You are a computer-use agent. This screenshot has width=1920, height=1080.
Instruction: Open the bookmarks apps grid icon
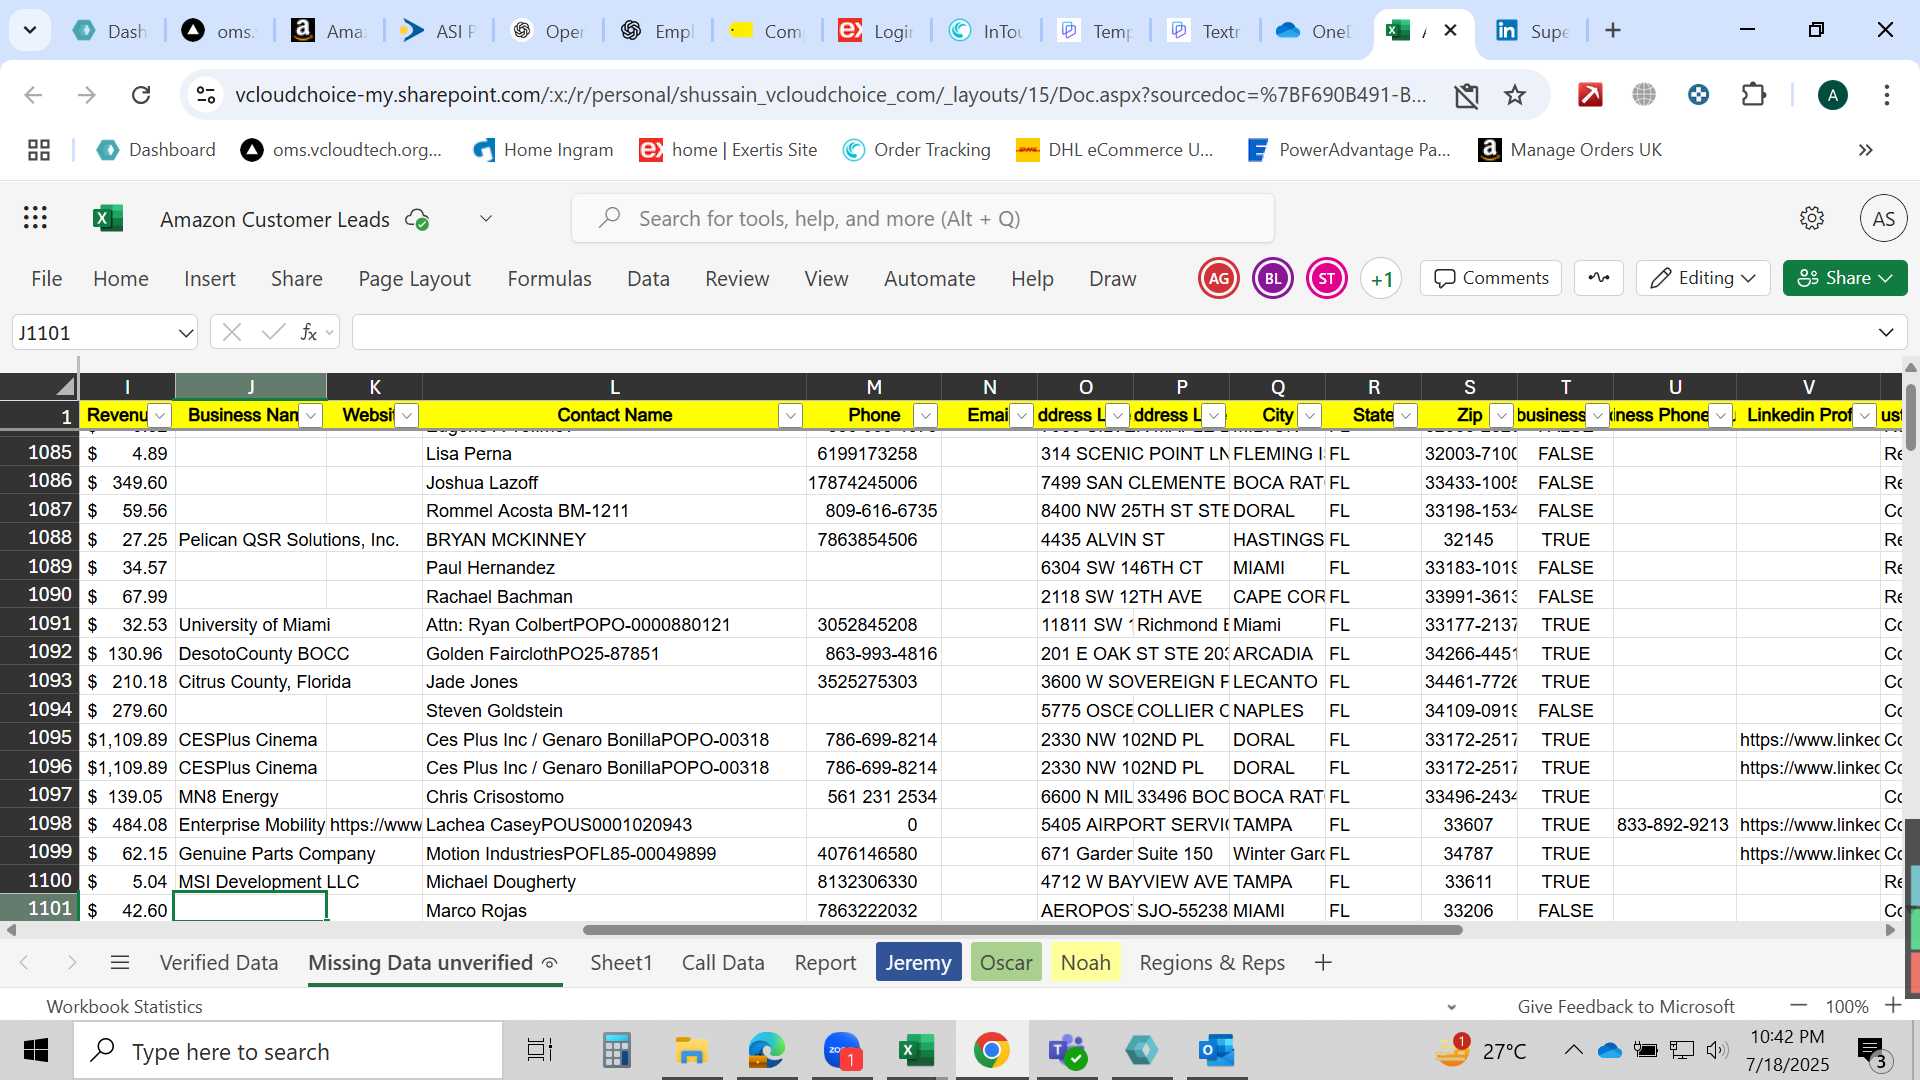pos(39,150)
